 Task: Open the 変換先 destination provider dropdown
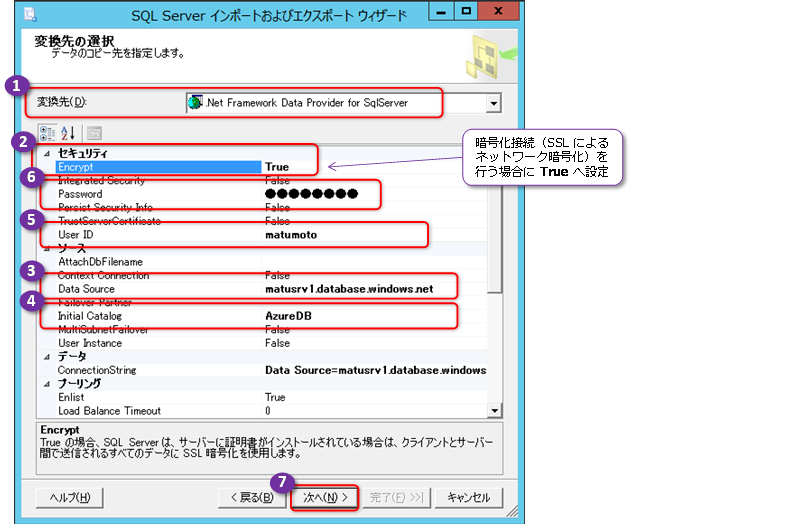(493, 103)
